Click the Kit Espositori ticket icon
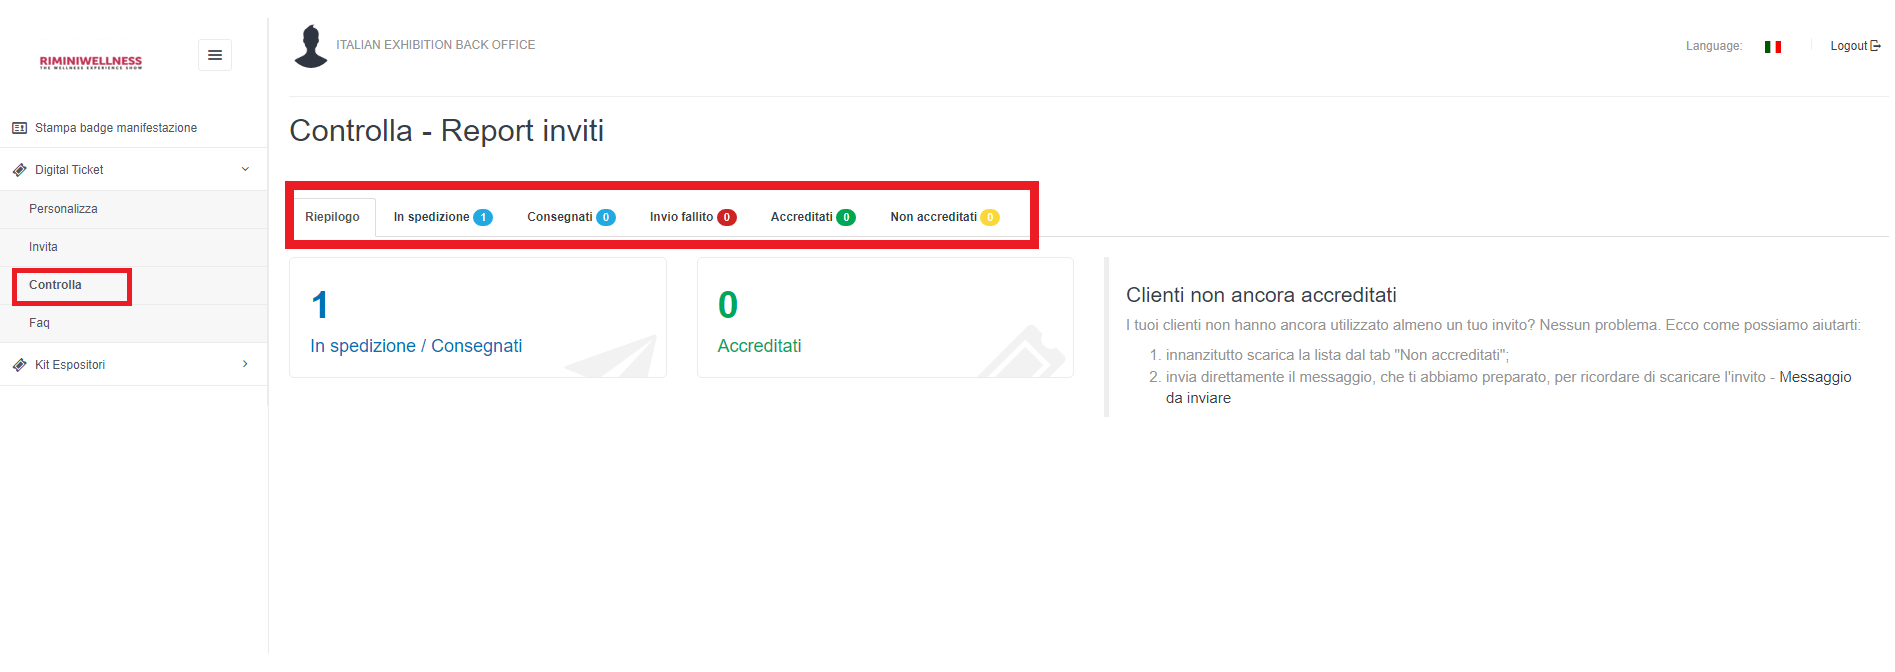 click(x=19, y=365)
